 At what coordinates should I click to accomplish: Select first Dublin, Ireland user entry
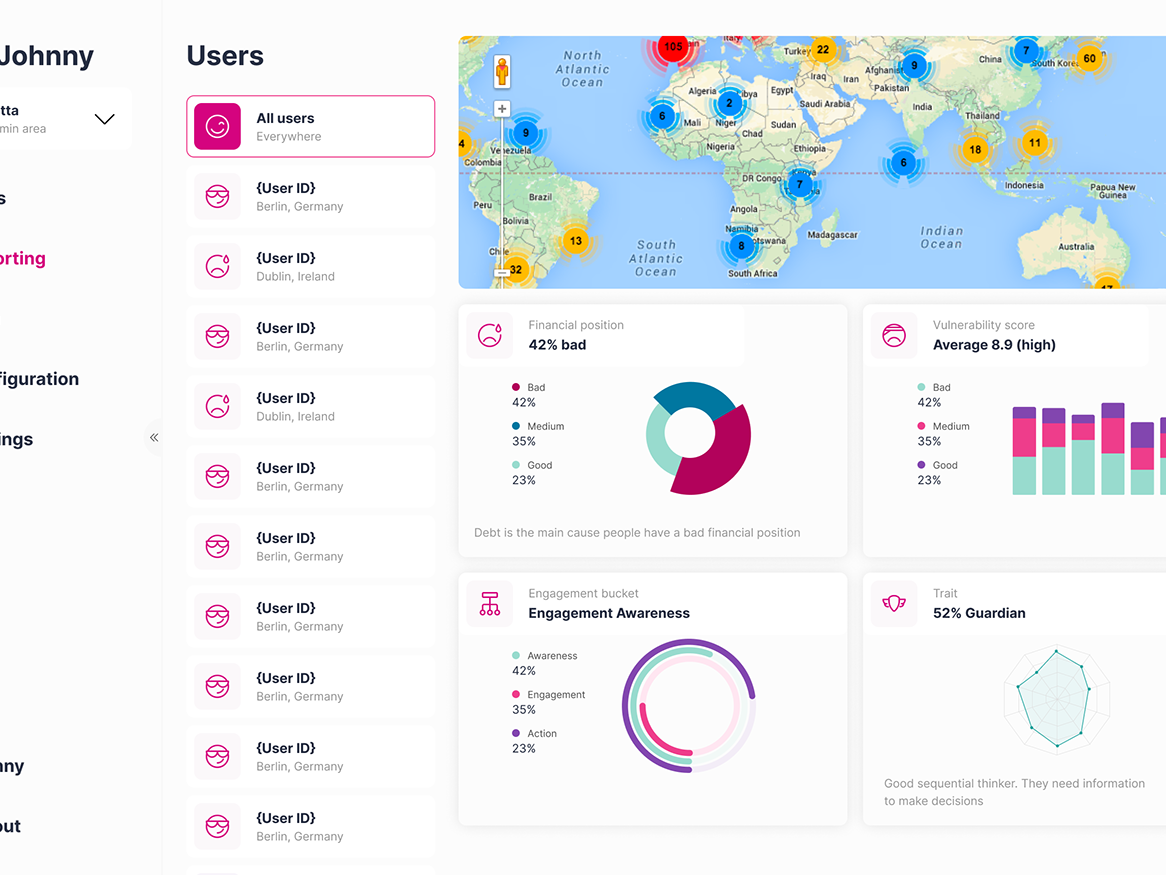click(310, 267)
